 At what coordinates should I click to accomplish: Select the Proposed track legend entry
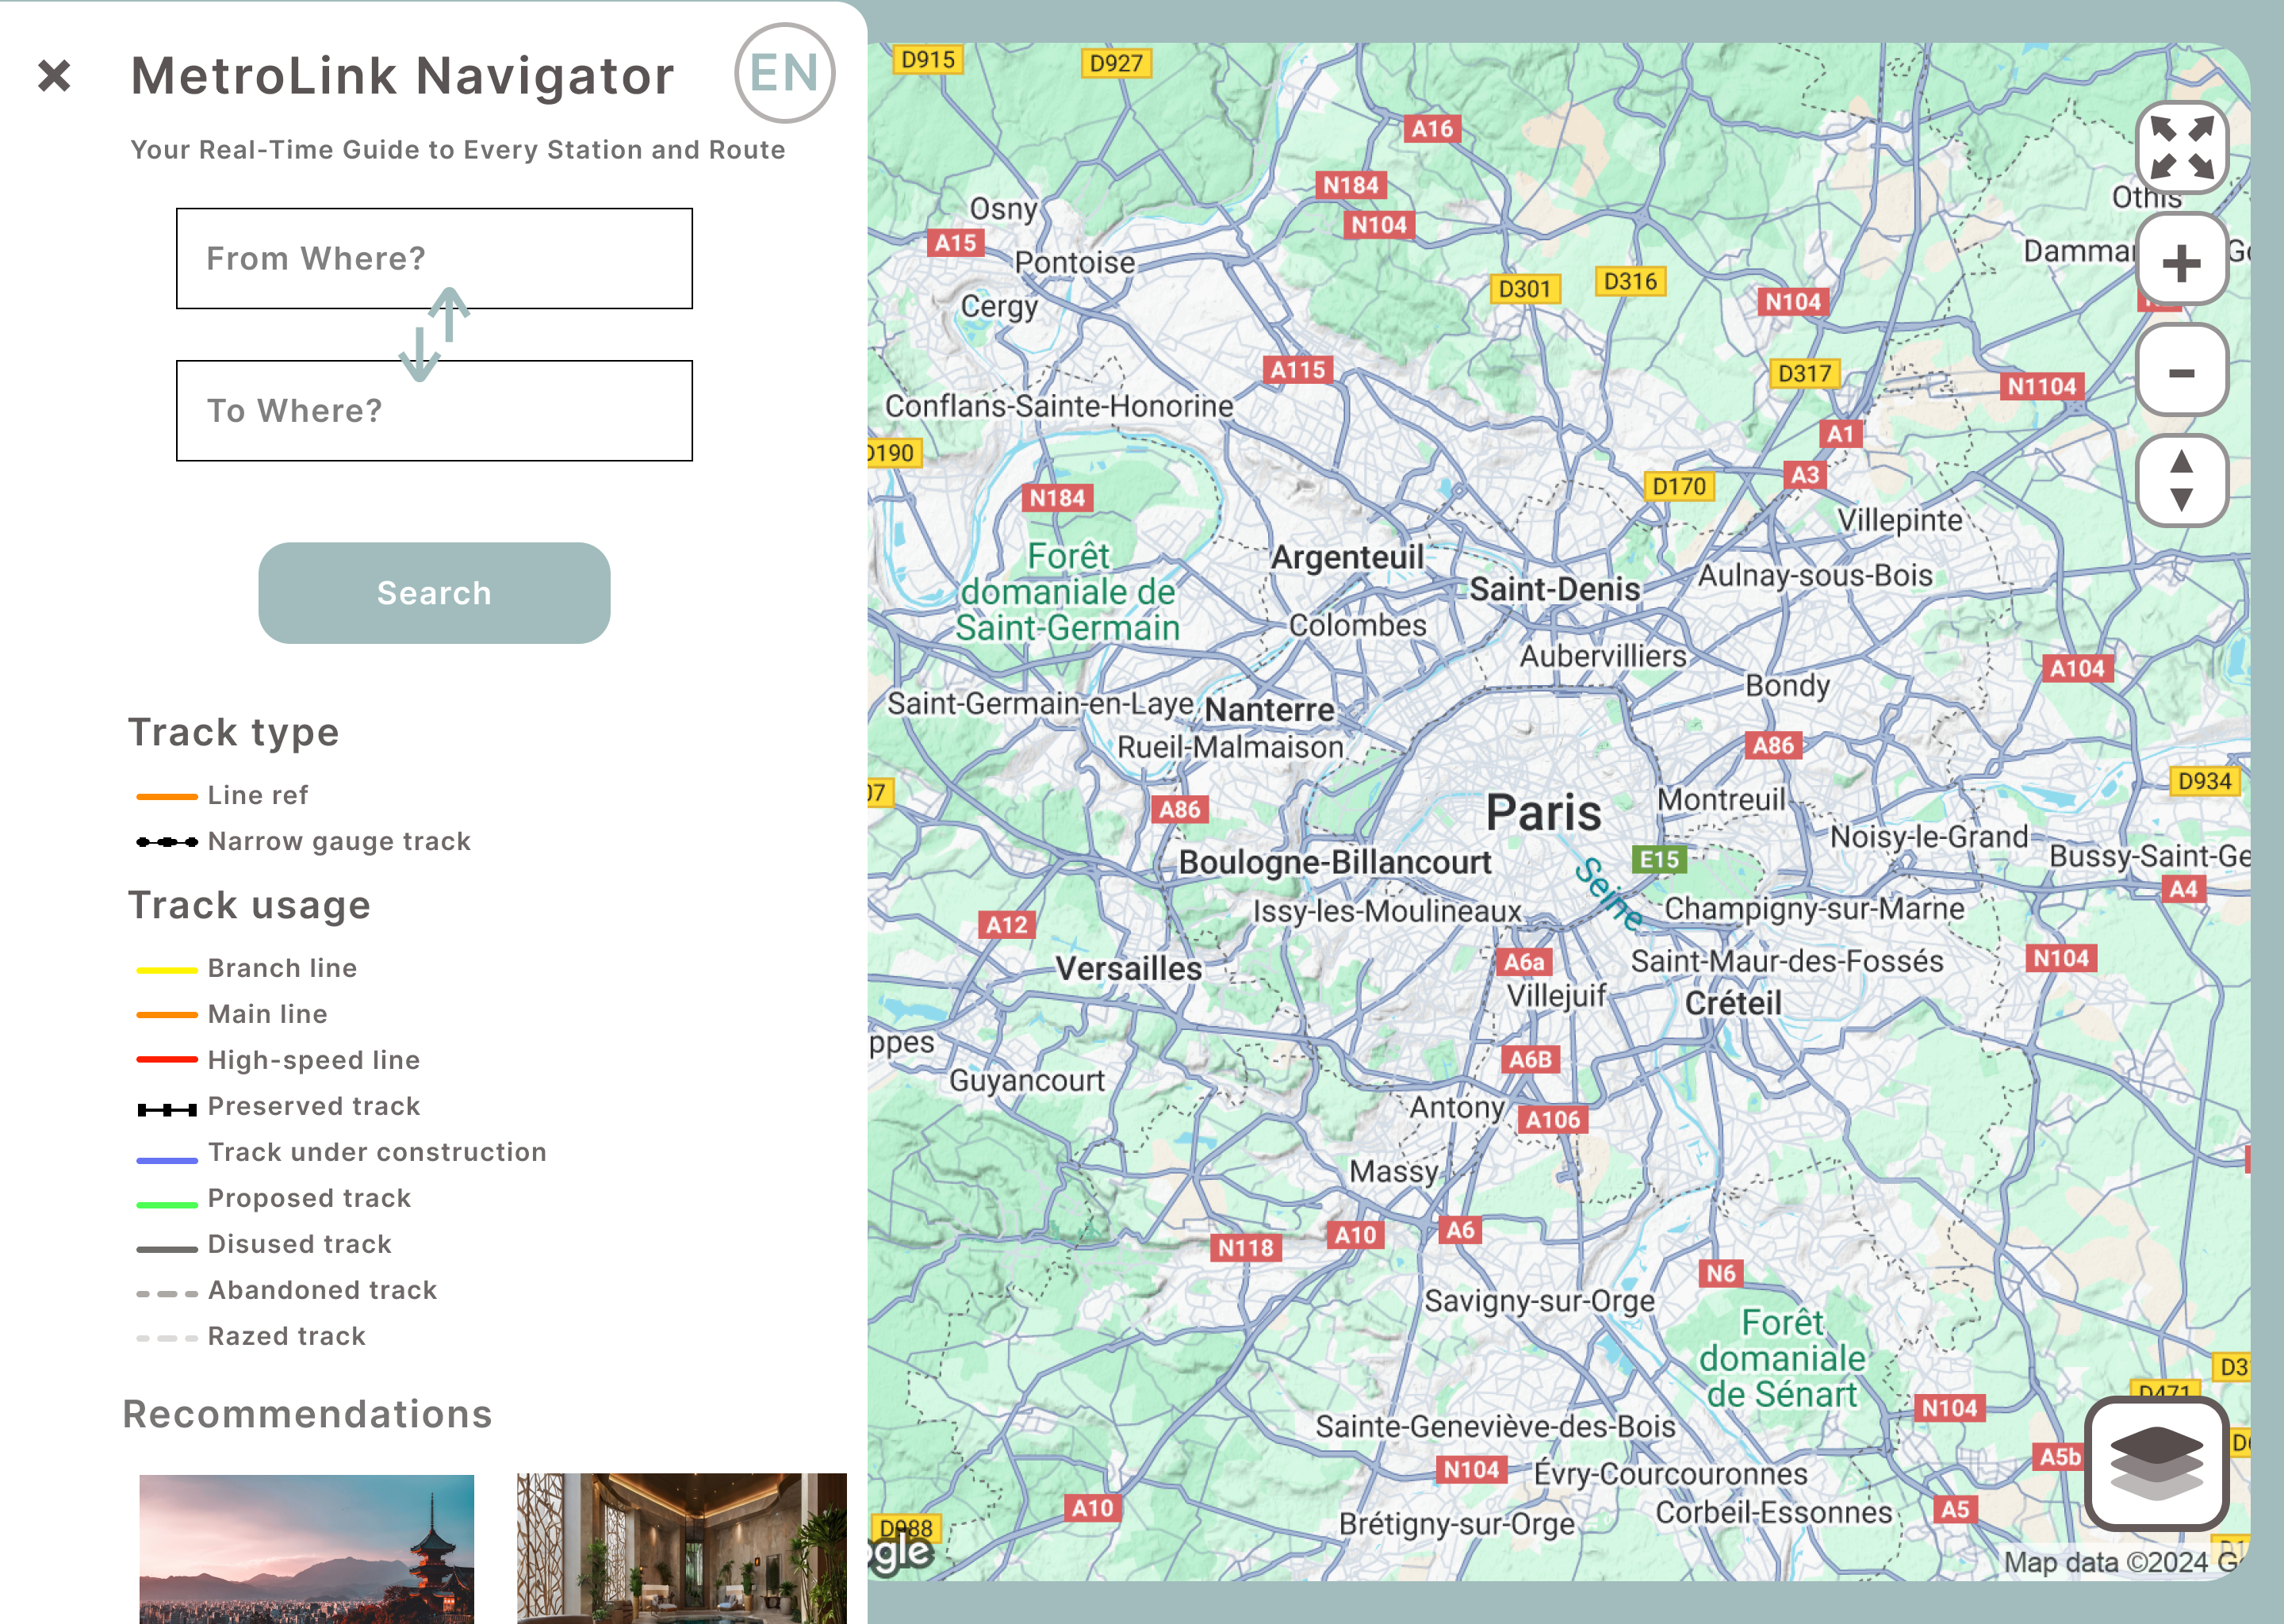point(273,1198)
